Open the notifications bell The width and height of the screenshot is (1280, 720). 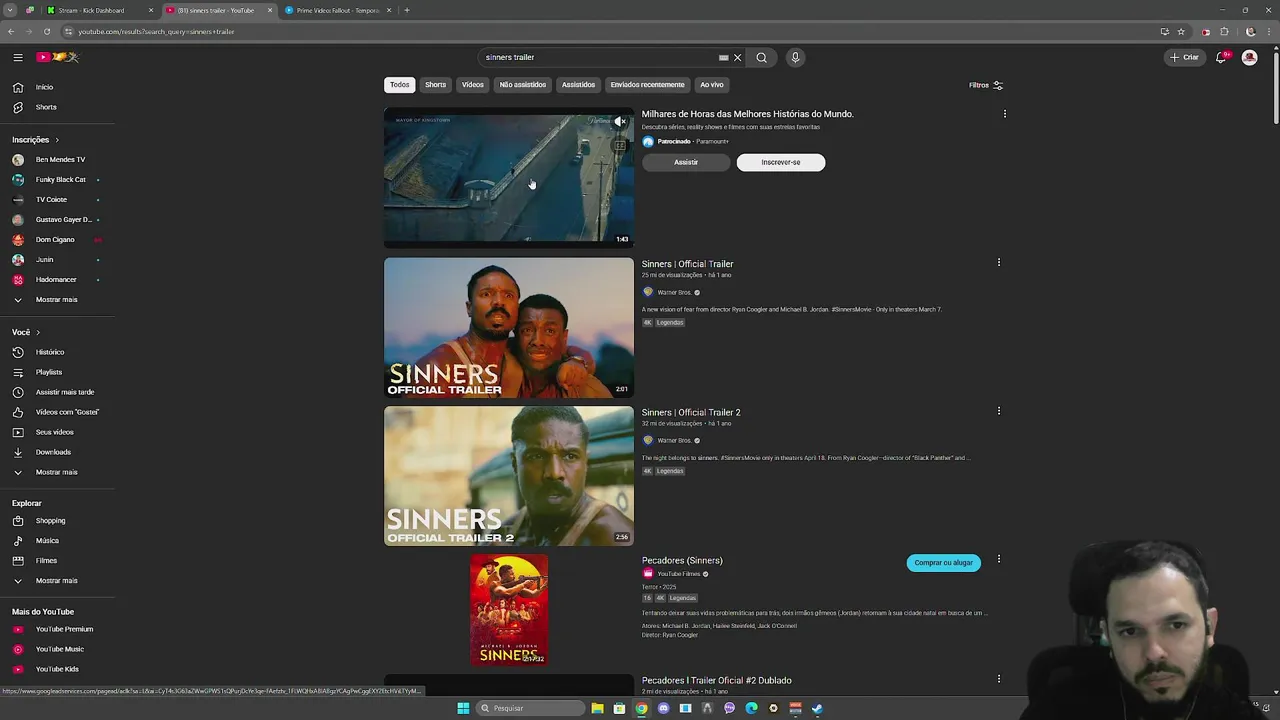click(1221, 57)
